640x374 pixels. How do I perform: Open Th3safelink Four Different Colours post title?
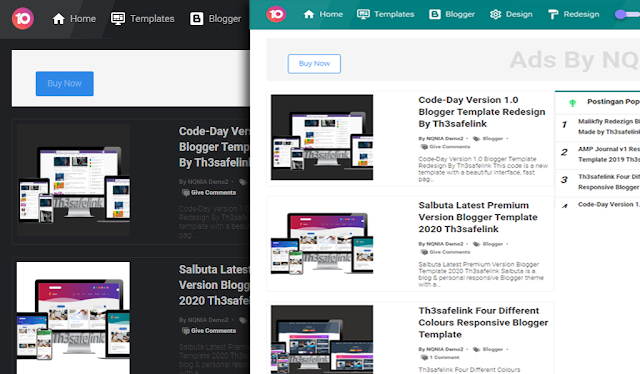[483, 323]
